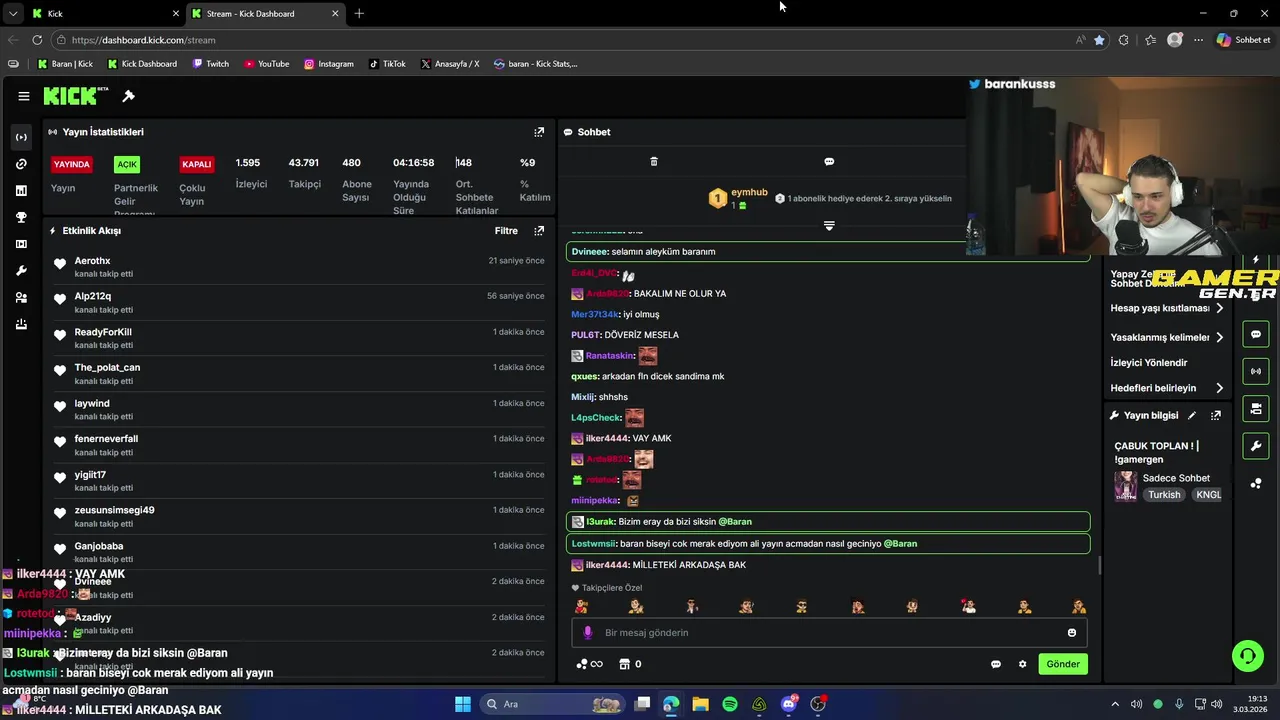Open the Baran | Kick bookmark
Image resolution: width=1280 pixels, height=720 pixels.
pyautogui.click(x=65, y=64)
